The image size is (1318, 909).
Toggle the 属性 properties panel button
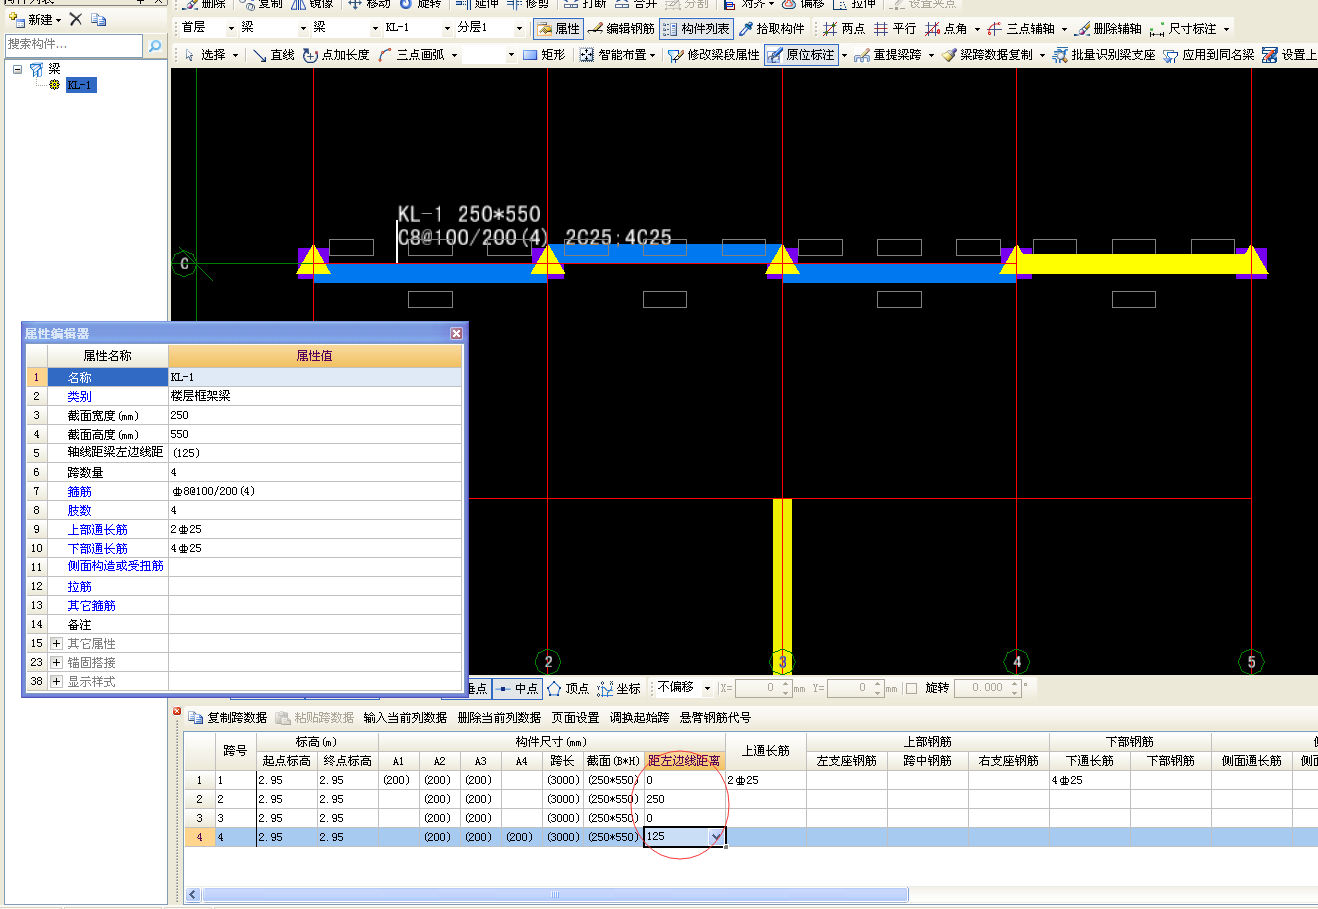coord(558,28)
